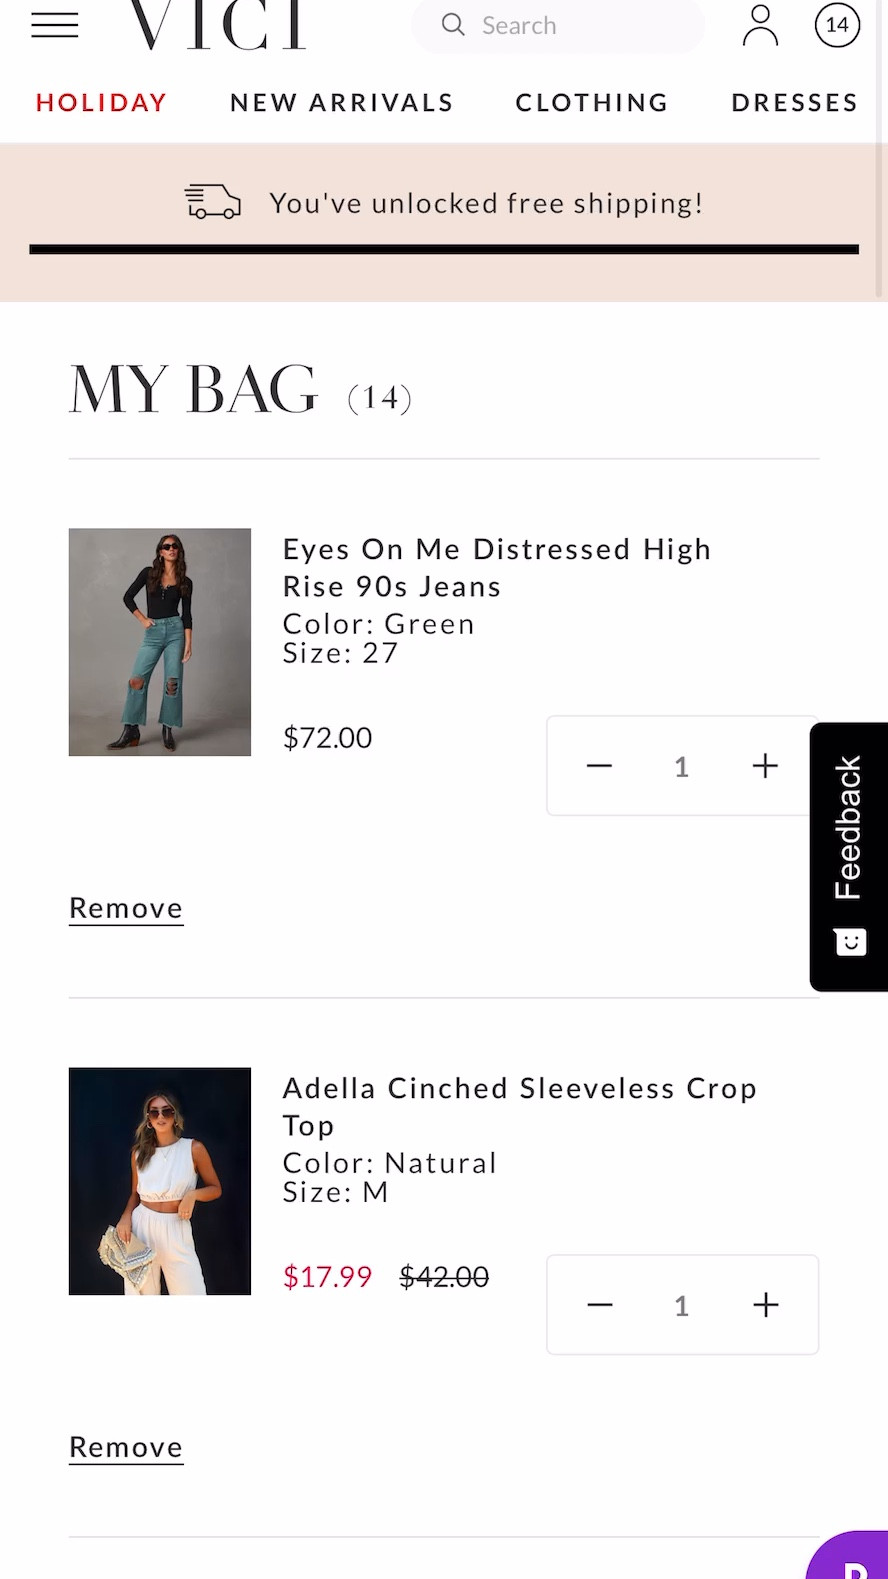Open the account profile icon
Screen dimensions: 888x1579
[759, 25]
